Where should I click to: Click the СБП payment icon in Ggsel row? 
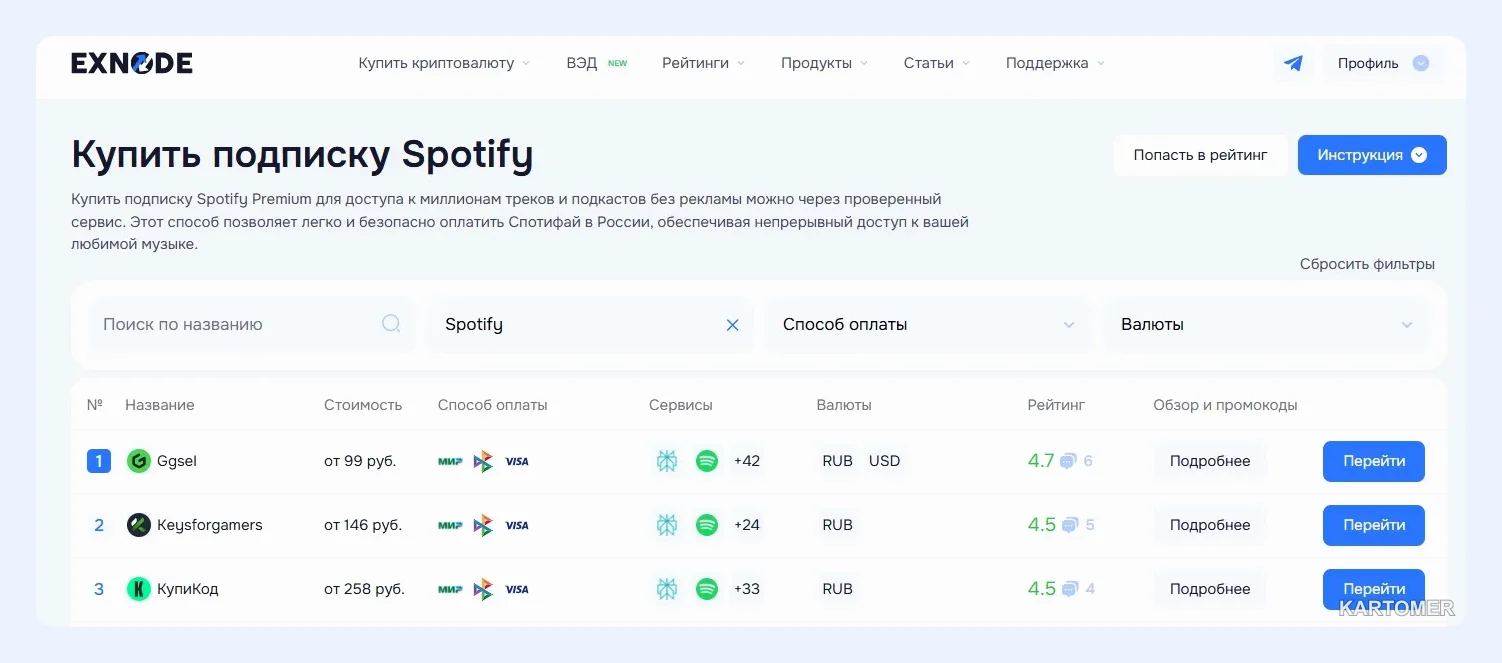click(483, 461)
